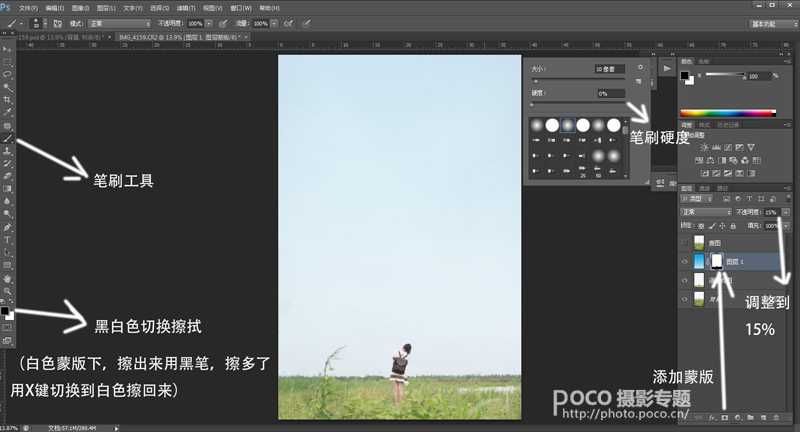
Task: Toggle pressure for size button in options bar
Action: coord(306,23)
